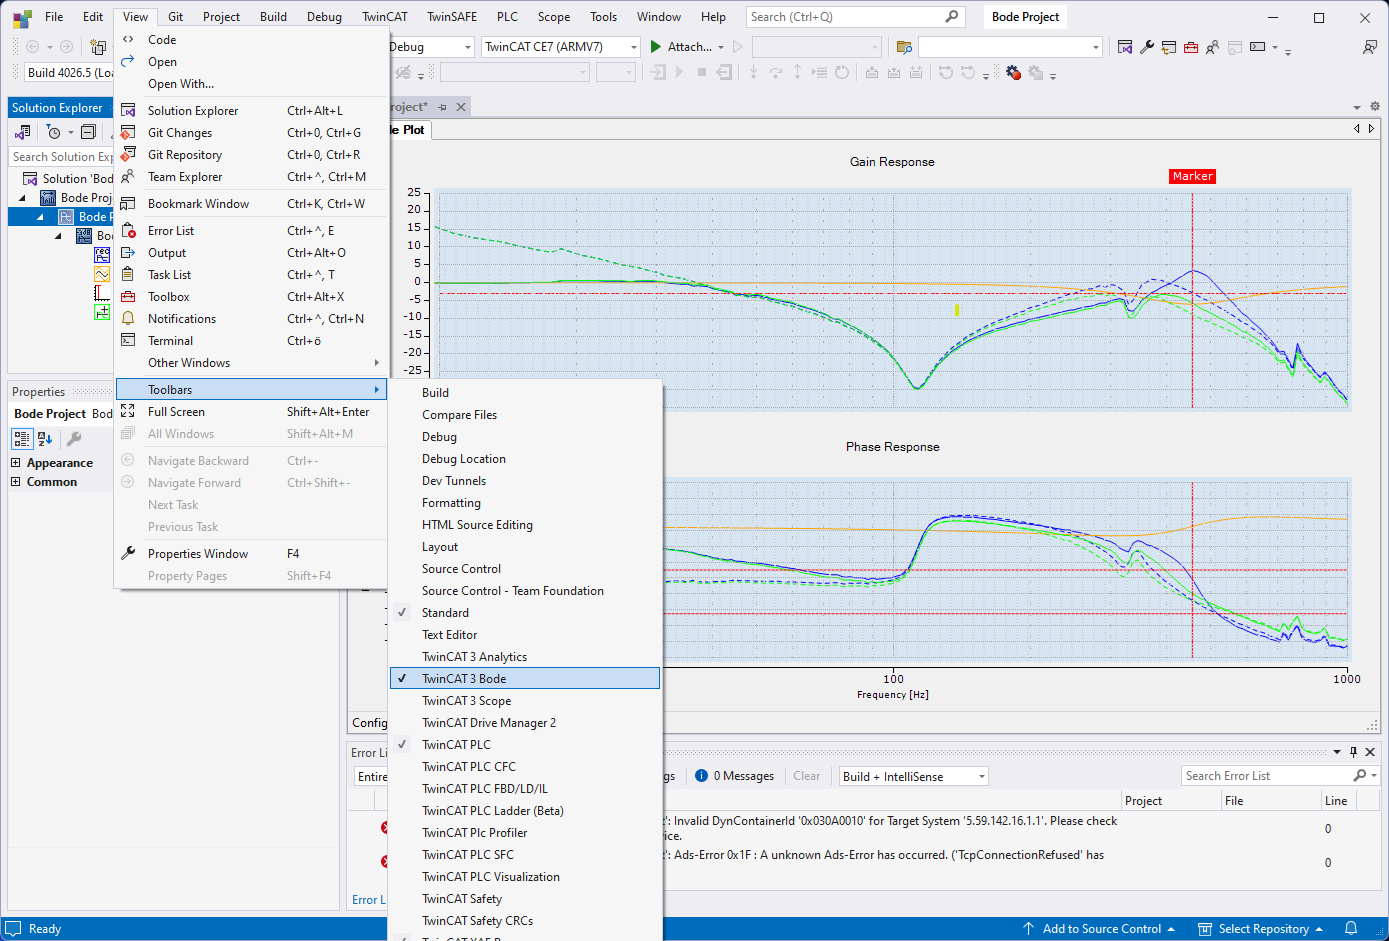Click the red Marker label on the Gain plot

click(1192, 176)
